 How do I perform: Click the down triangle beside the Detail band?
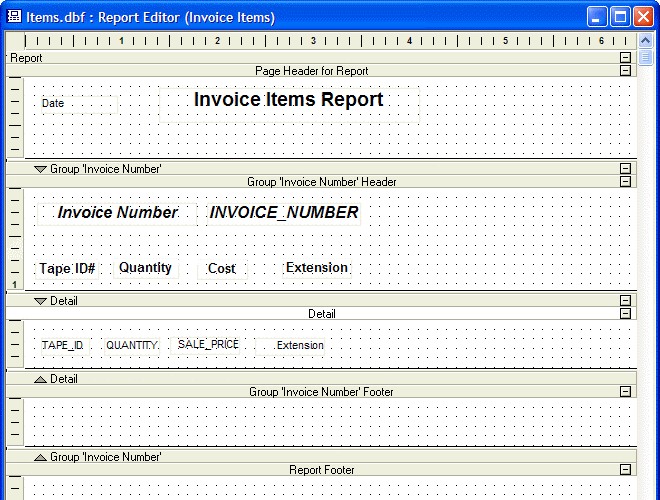[x=40, y=301]
